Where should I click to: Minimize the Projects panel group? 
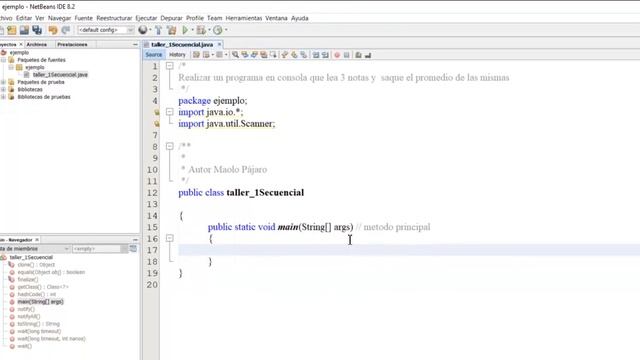(136, 44)
